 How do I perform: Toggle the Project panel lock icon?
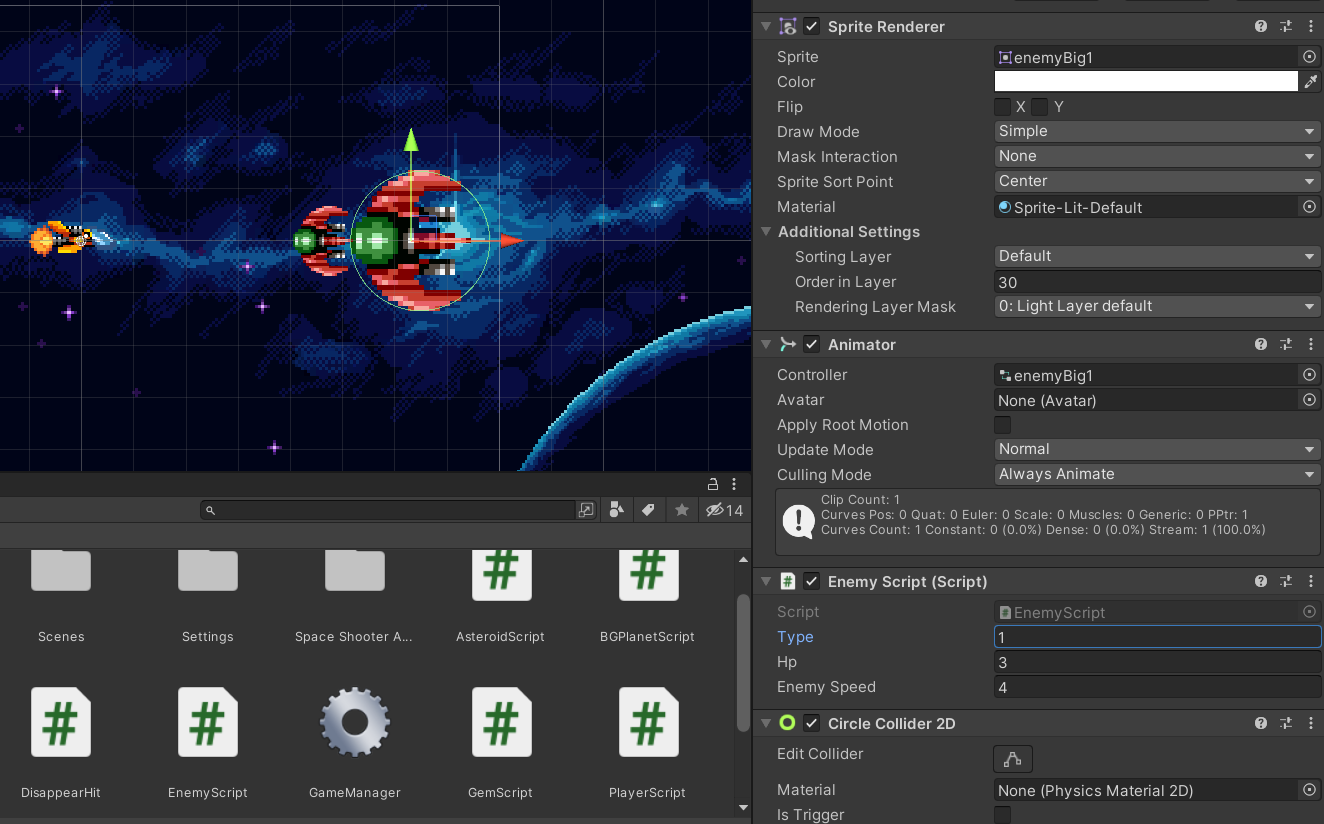coord(713,484)
